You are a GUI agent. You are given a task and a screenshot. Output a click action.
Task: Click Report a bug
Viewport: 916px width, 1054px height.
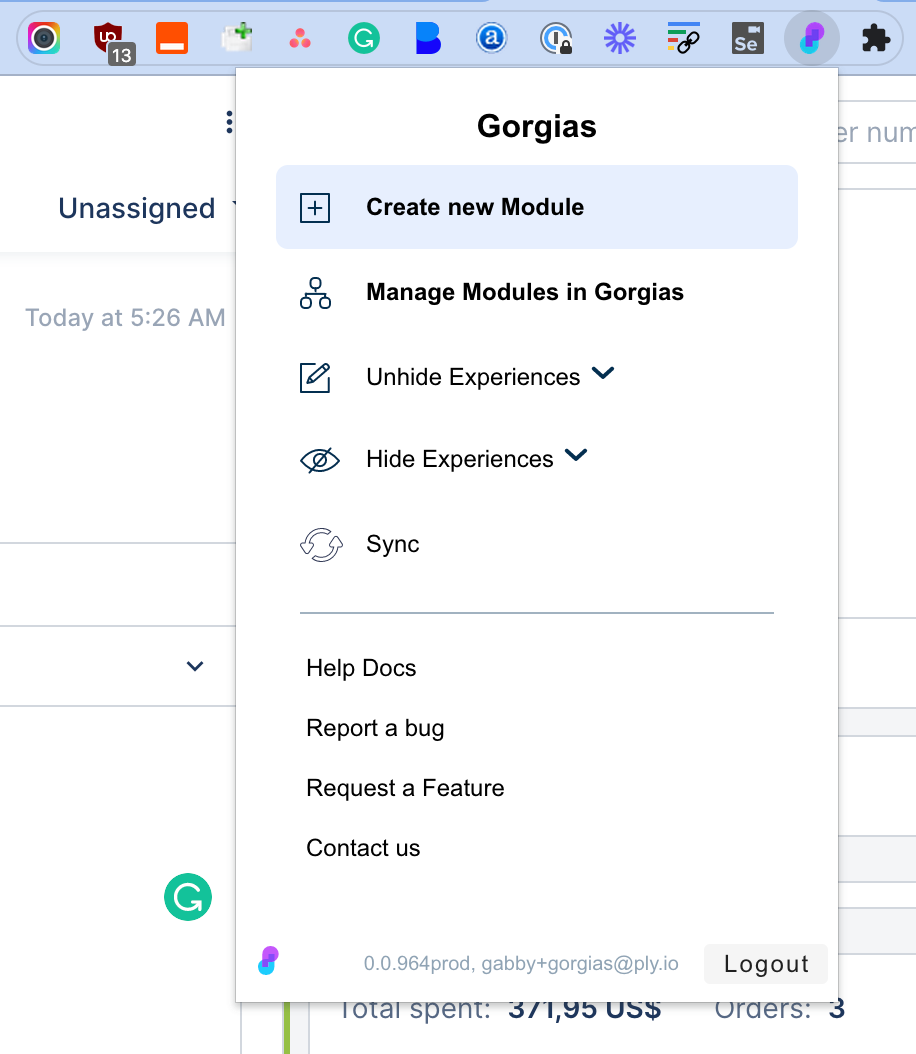[375, 728]
